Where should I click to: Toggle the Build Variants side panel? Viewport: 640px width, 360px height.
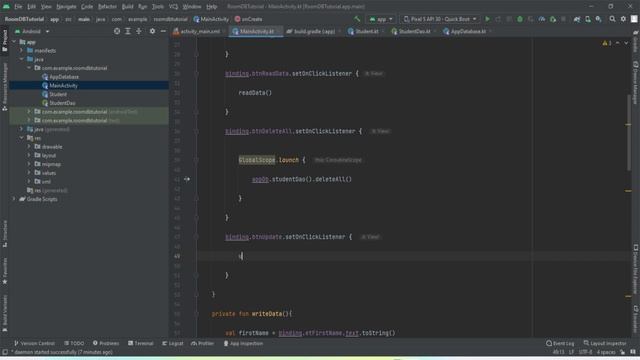4,312
